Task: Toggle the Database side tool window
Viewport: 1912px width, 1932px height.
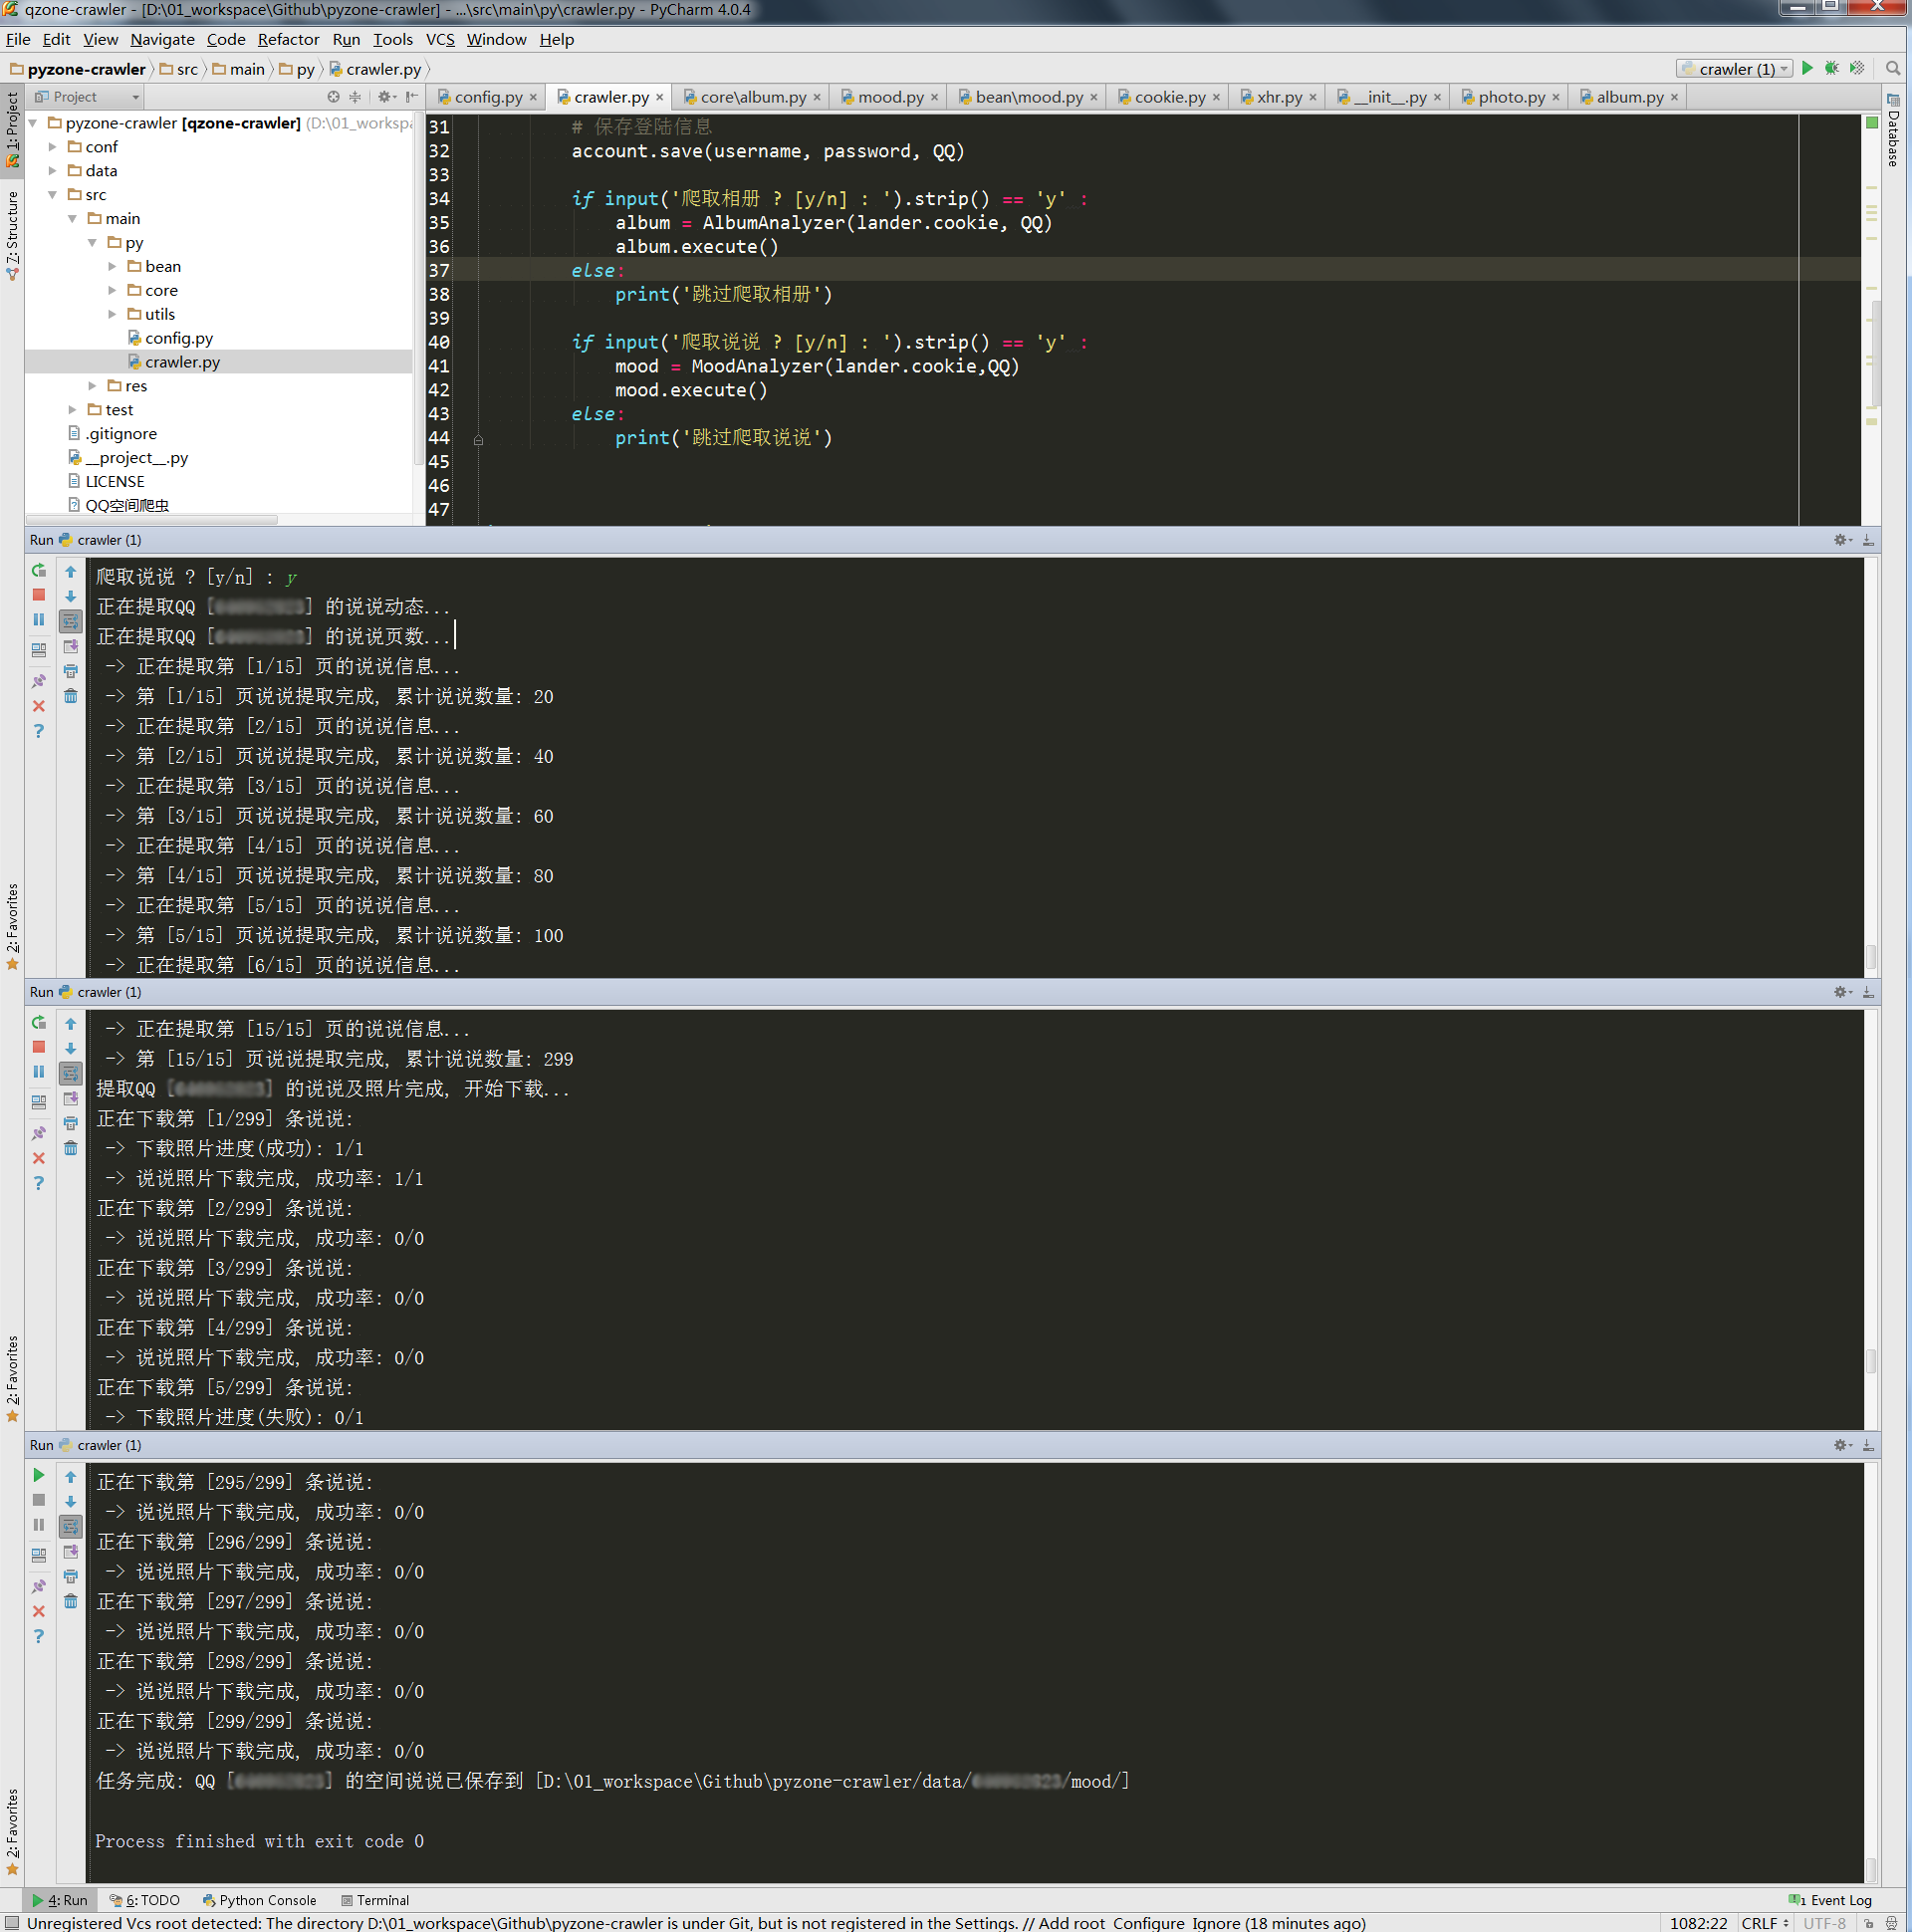Action: pos(1893,130)
